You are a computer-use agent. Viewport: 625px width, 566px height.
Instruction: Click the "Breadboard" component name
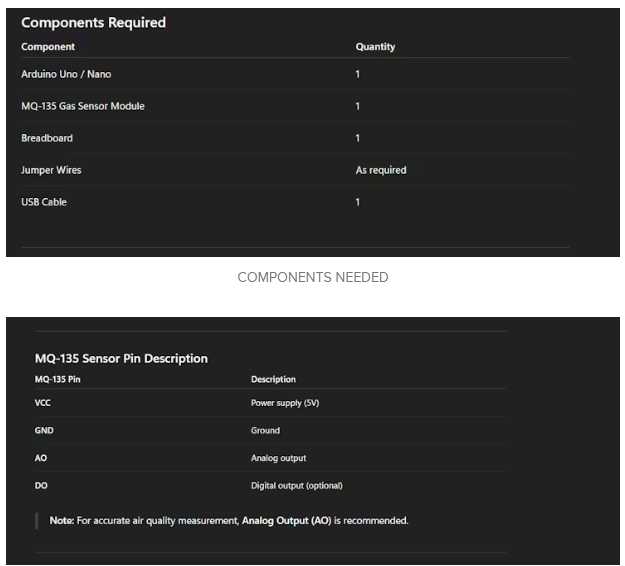(x=47, y=138)
